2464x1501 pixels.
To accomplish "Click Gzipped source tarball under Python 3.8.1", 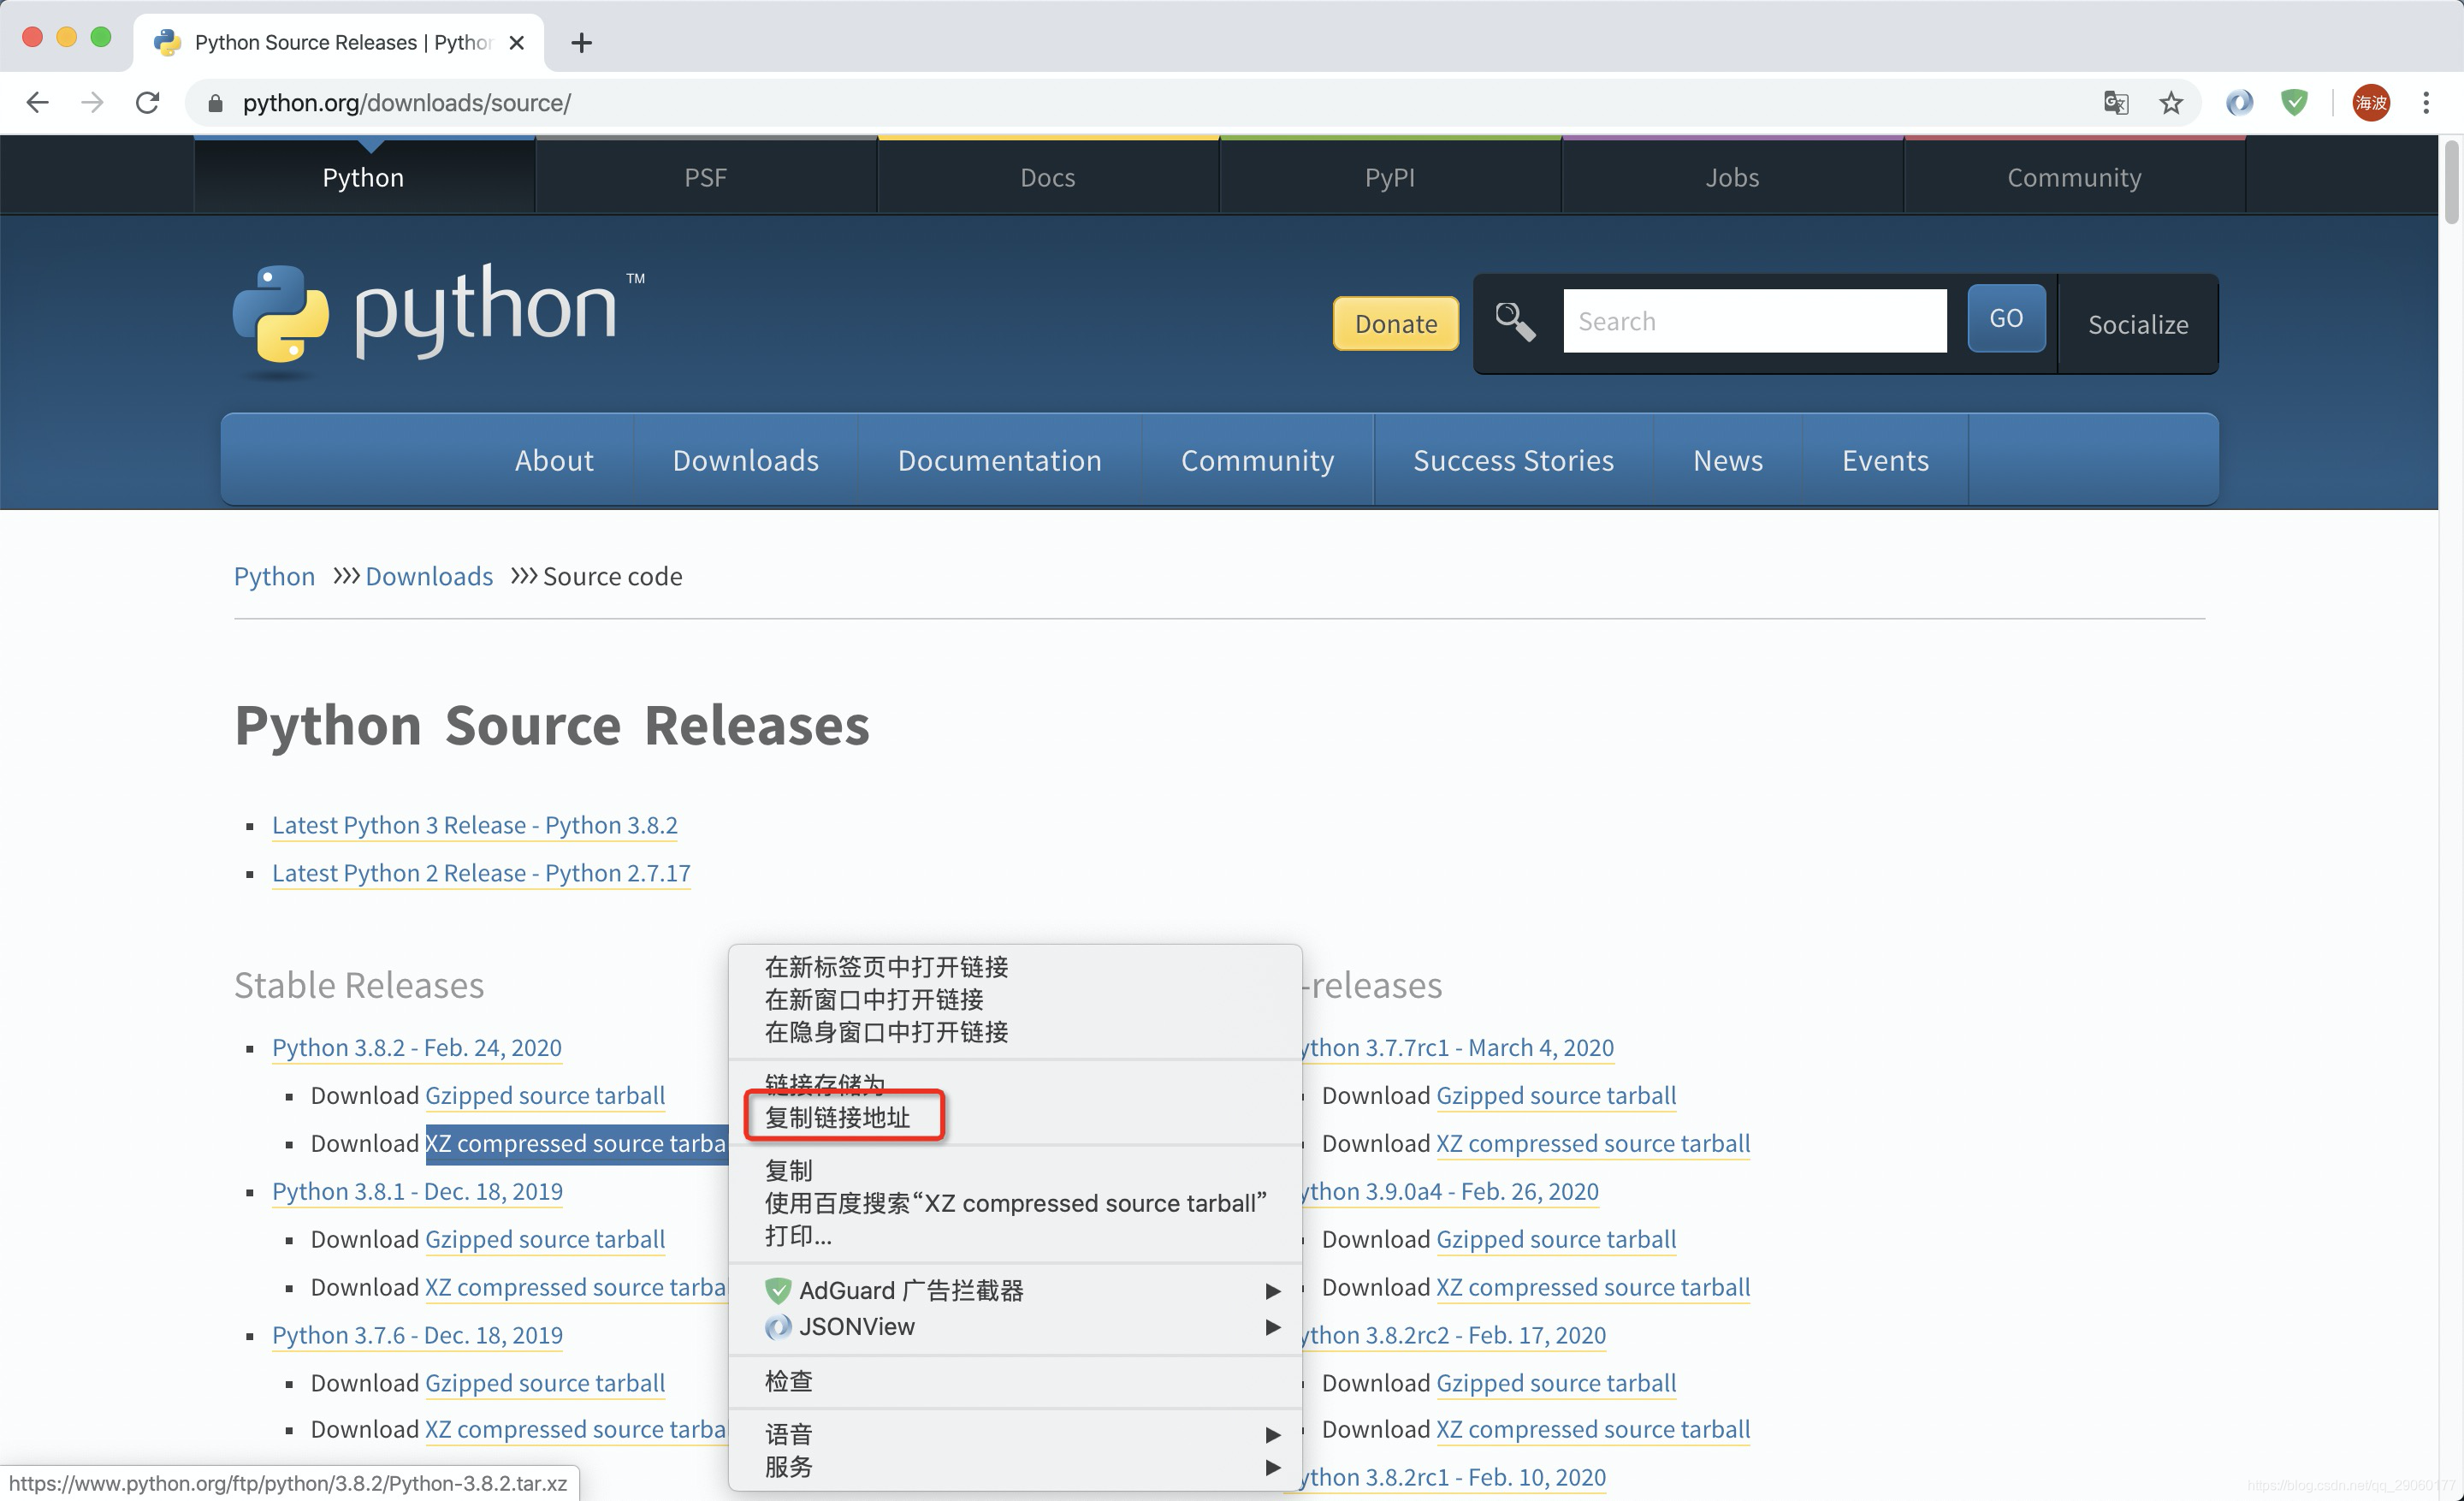I will tap(545, 1239).
